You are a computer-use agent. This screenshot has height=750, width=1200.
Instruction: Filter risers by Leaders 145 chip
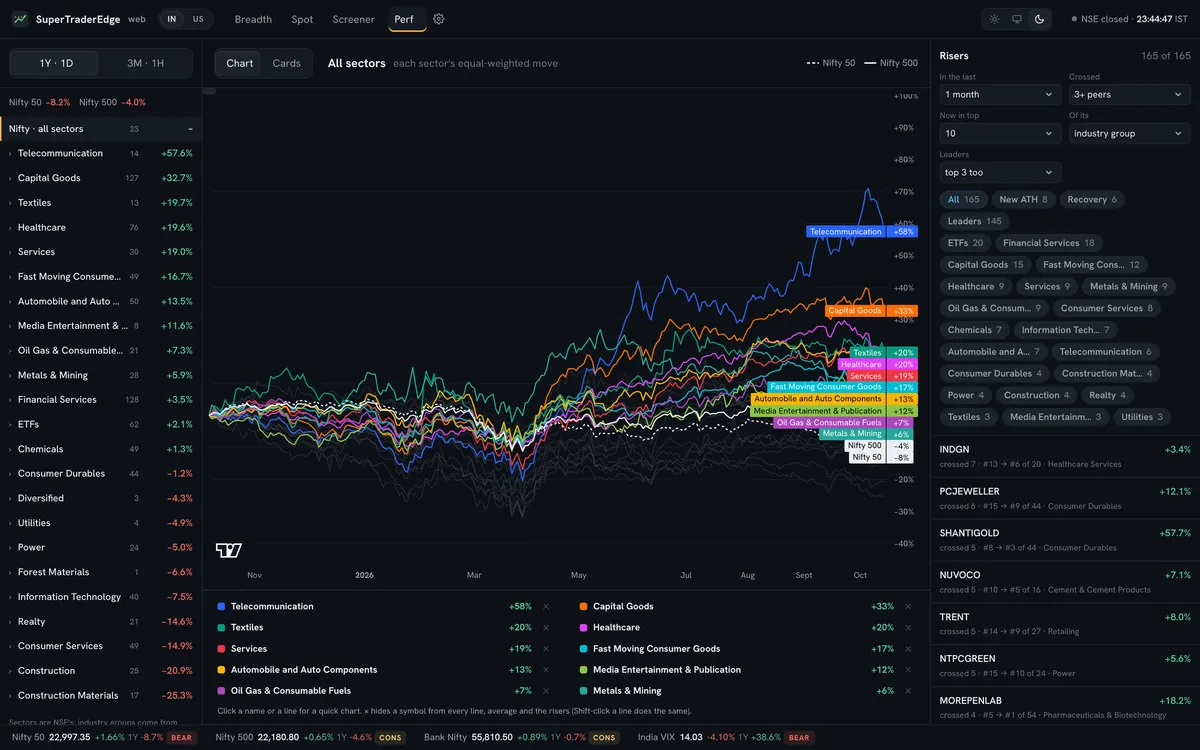[x=974, y=221]
